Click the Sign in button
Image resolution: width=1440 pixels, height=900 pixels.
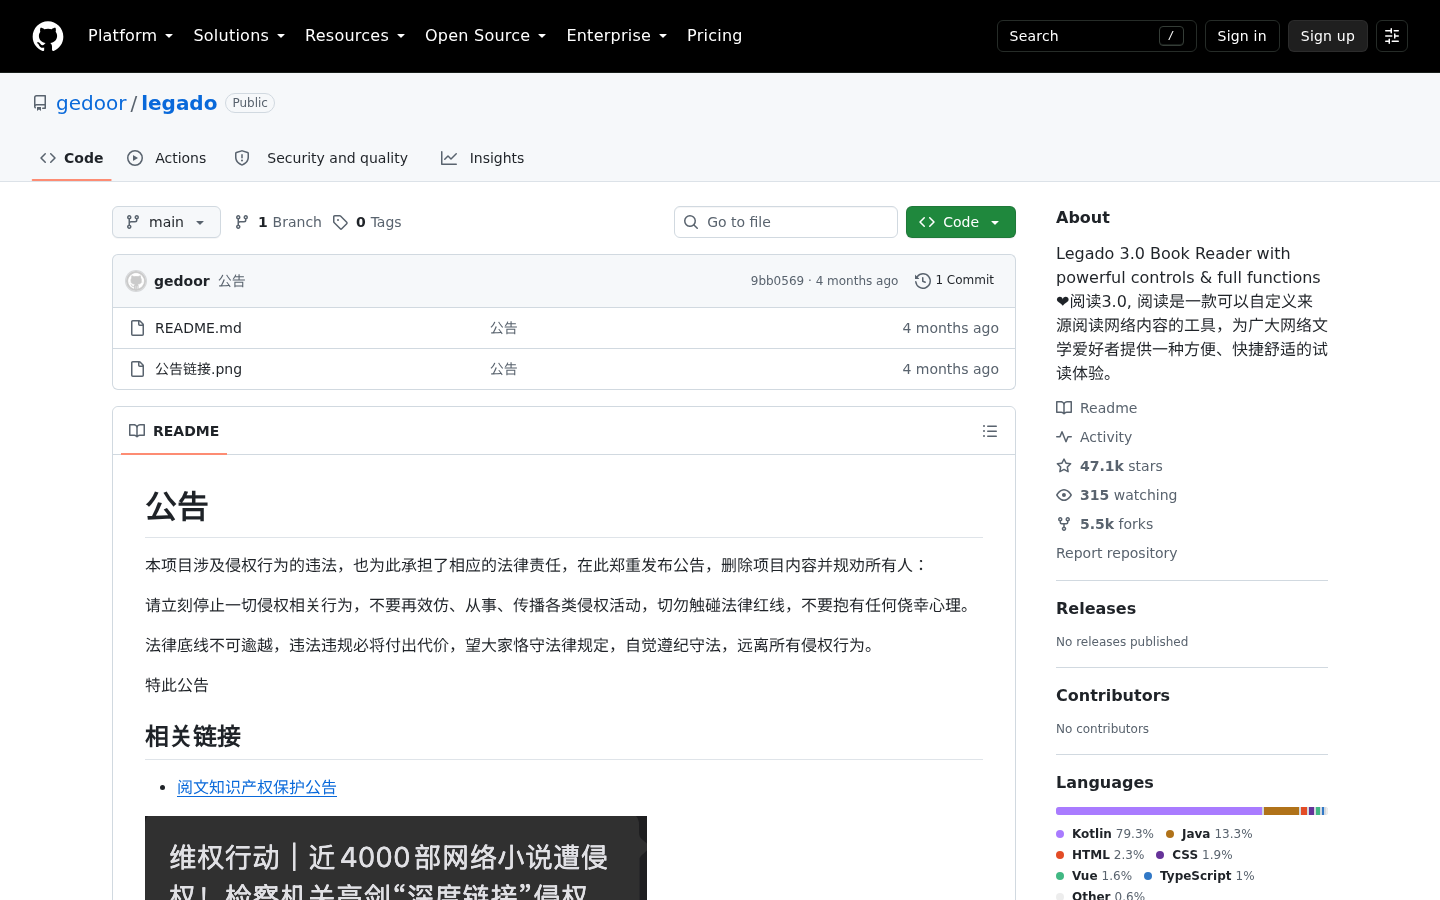[x=1242, y=36]
